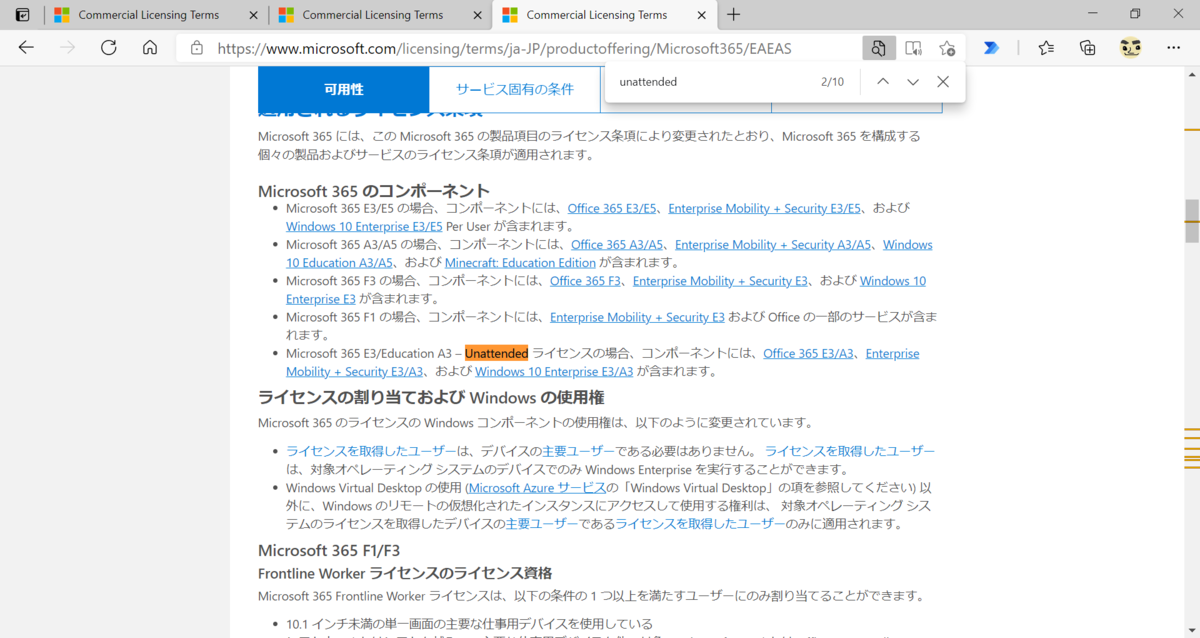Viewport: 1200px width, 638px height.
Task: Open the Windows 10 Enterprise E3/E5 link
Action: click(364, 227)
